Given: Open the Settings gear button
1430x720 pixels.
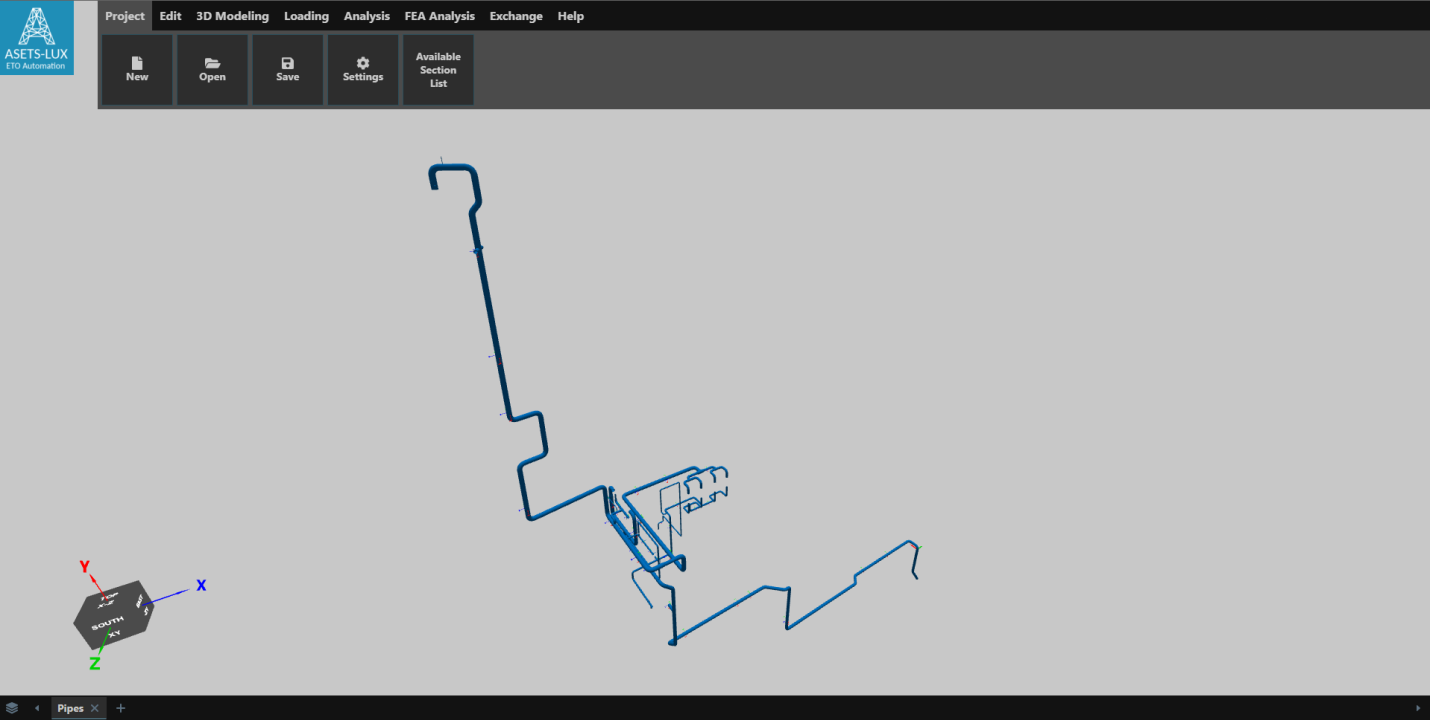Looking at the screenshot, I should (x=363, y=70).
